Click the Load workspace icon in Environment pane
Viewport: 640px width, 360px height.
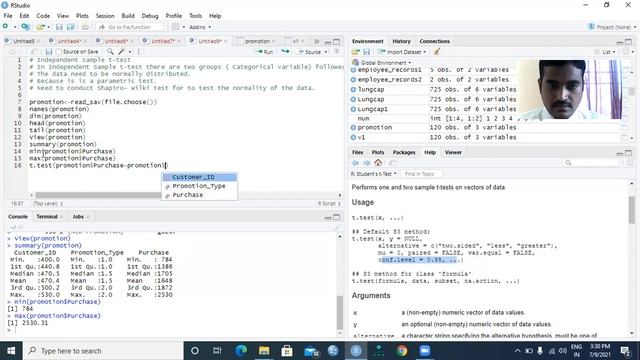(356, 52)
